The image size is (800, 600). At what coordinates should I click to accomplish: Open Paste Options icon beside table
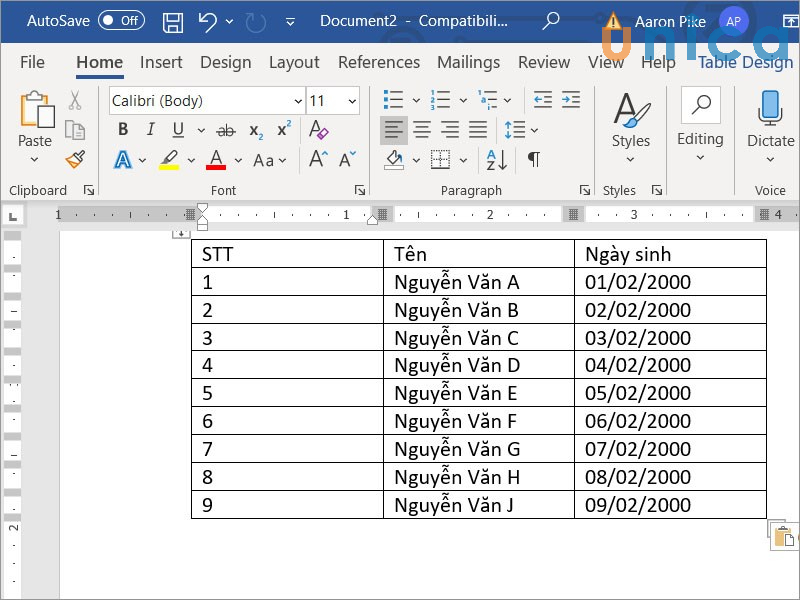[784, 536]
